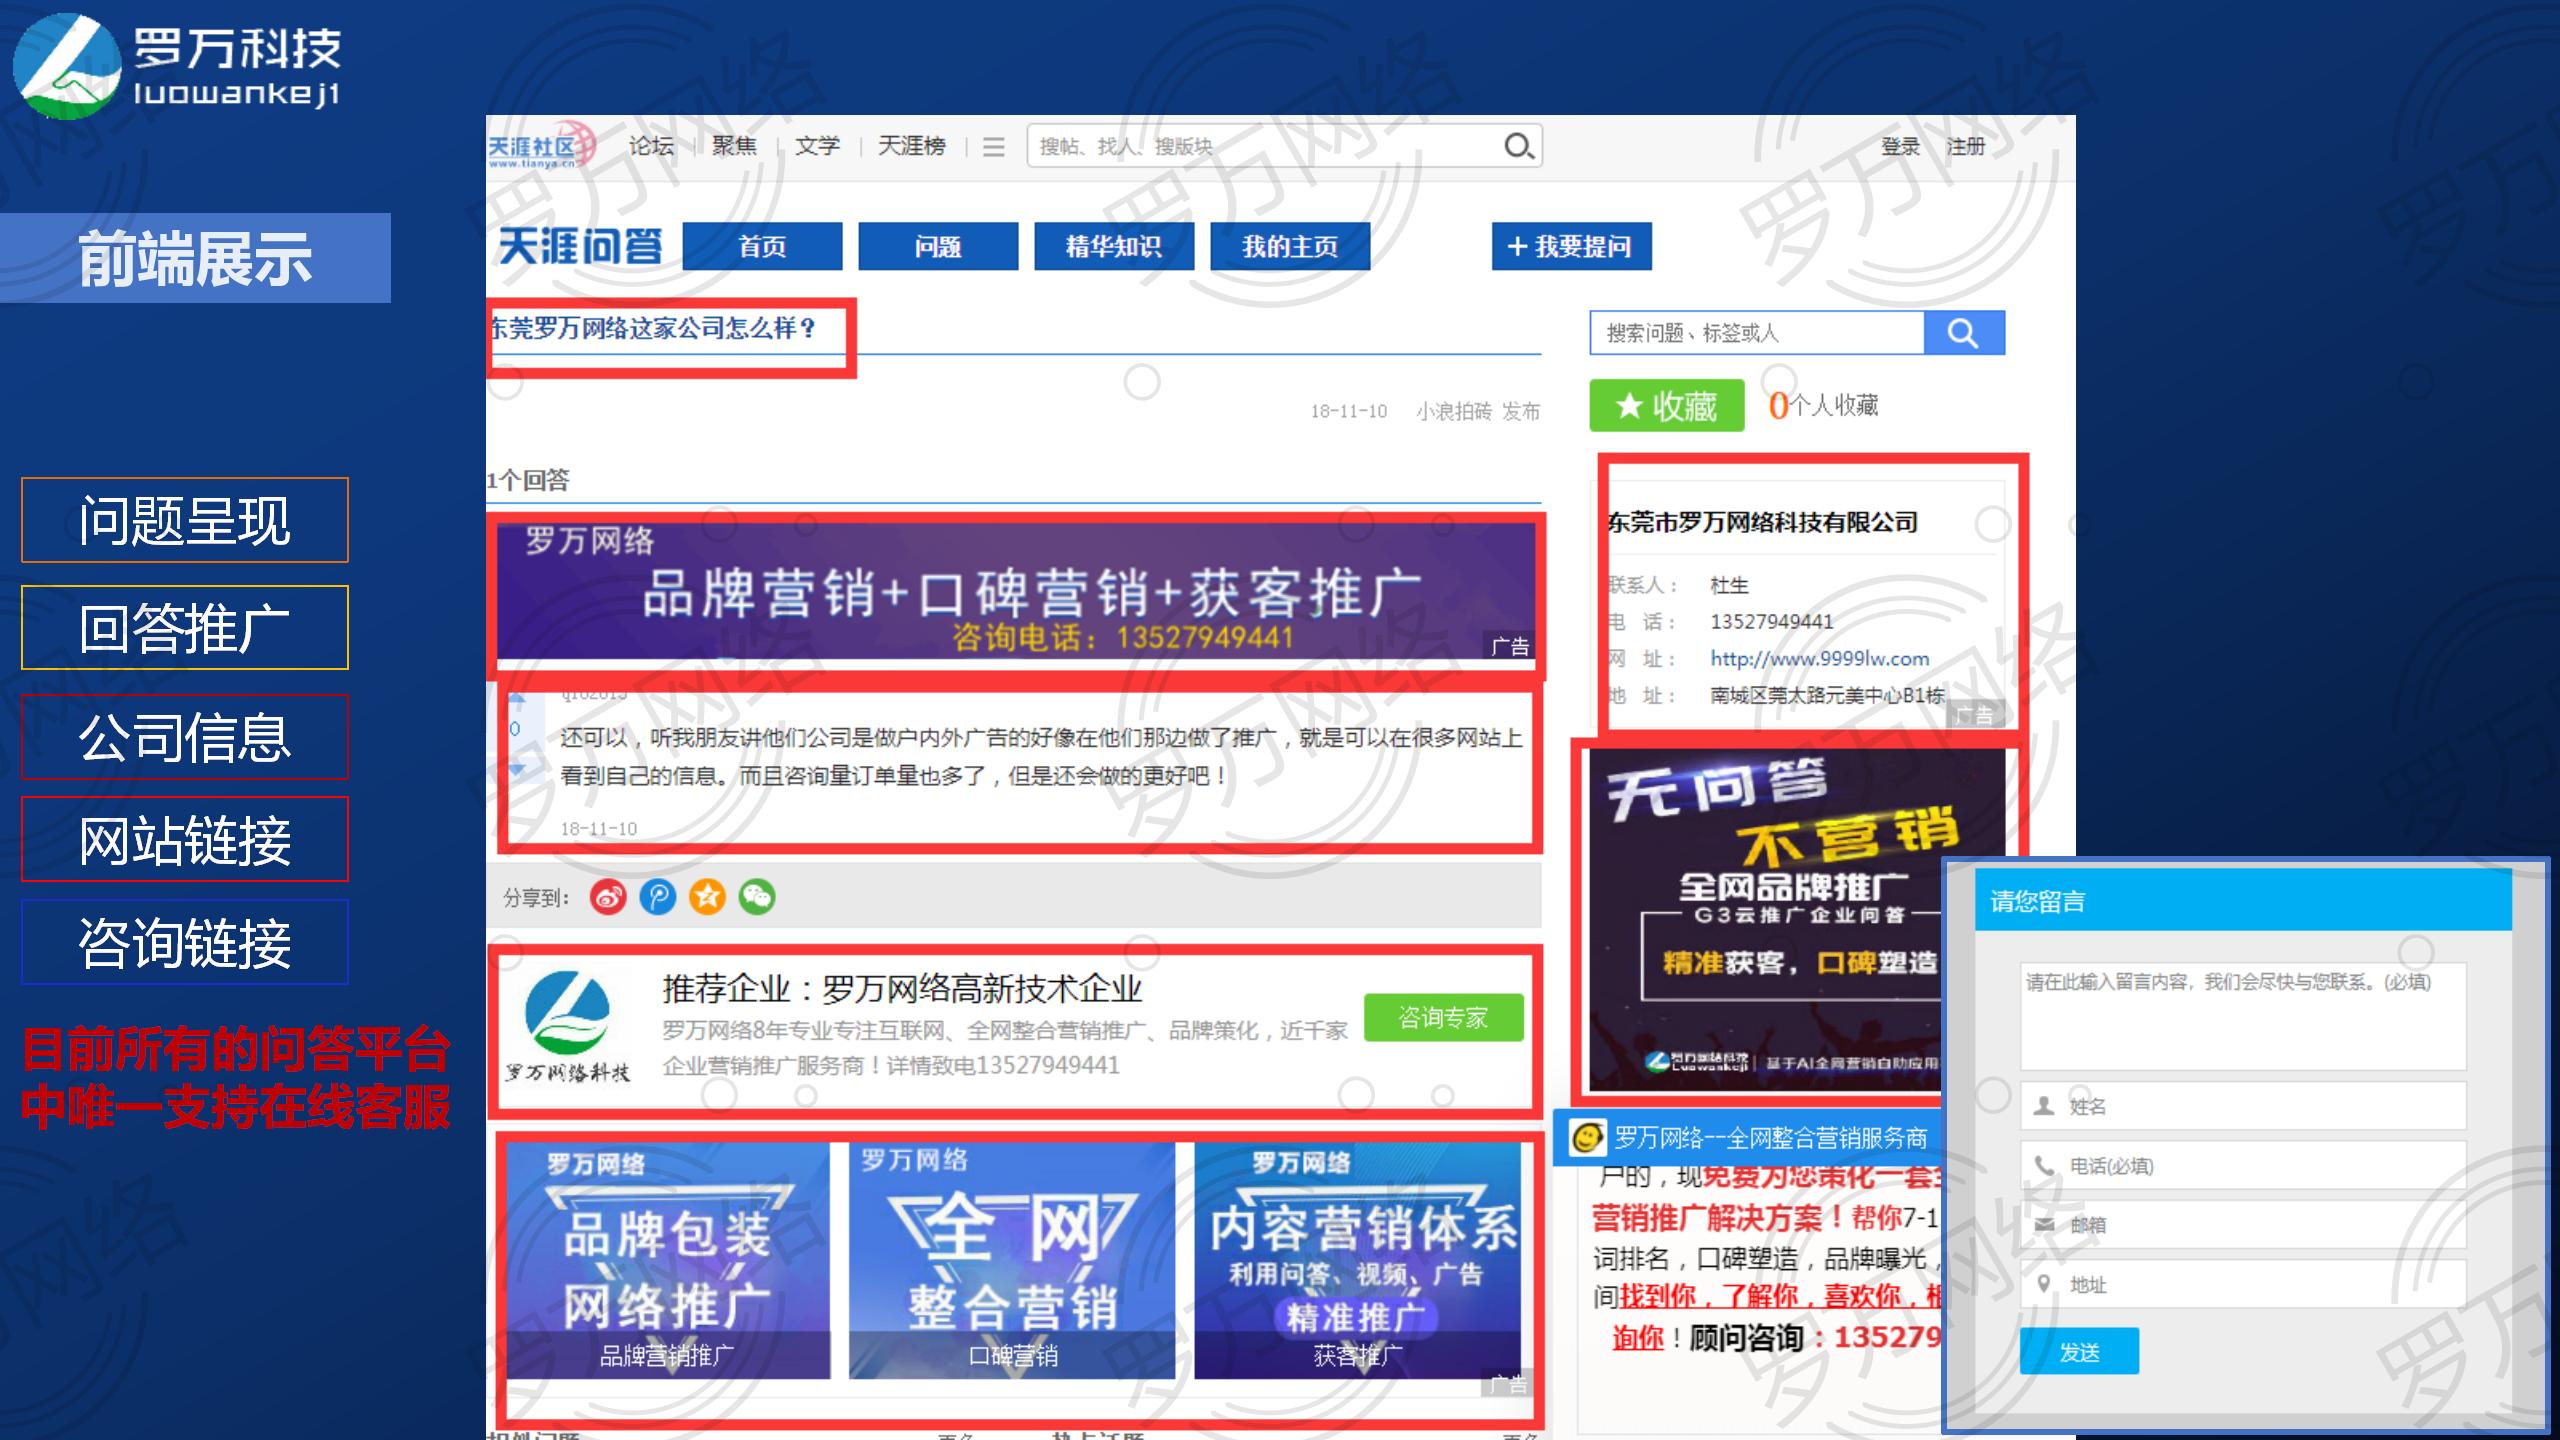Click the 发送 button in message form
Image resolution: width=2560 pixels, height=1440 pixels.
click(x=2079, y=1351)
